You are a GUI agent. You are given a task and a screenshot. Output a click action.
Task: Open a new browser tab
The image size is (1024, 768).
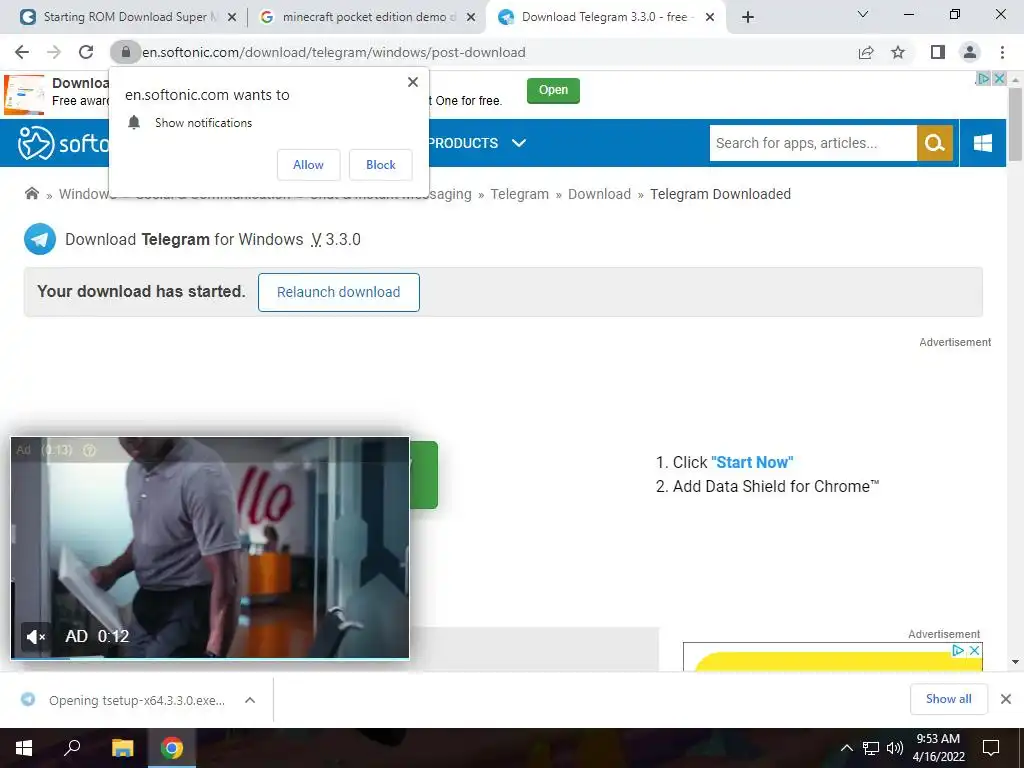tap(748, 17)
